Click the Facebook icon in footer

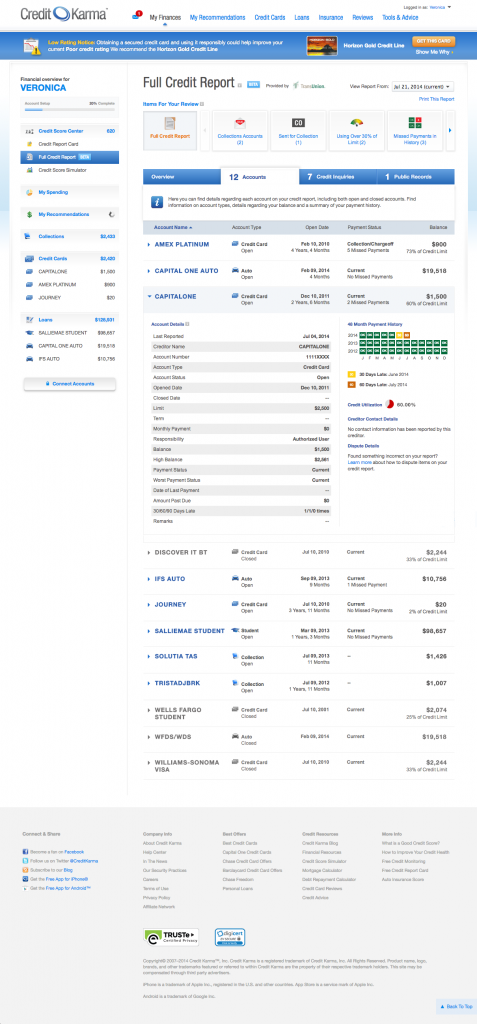click(25, 852)
